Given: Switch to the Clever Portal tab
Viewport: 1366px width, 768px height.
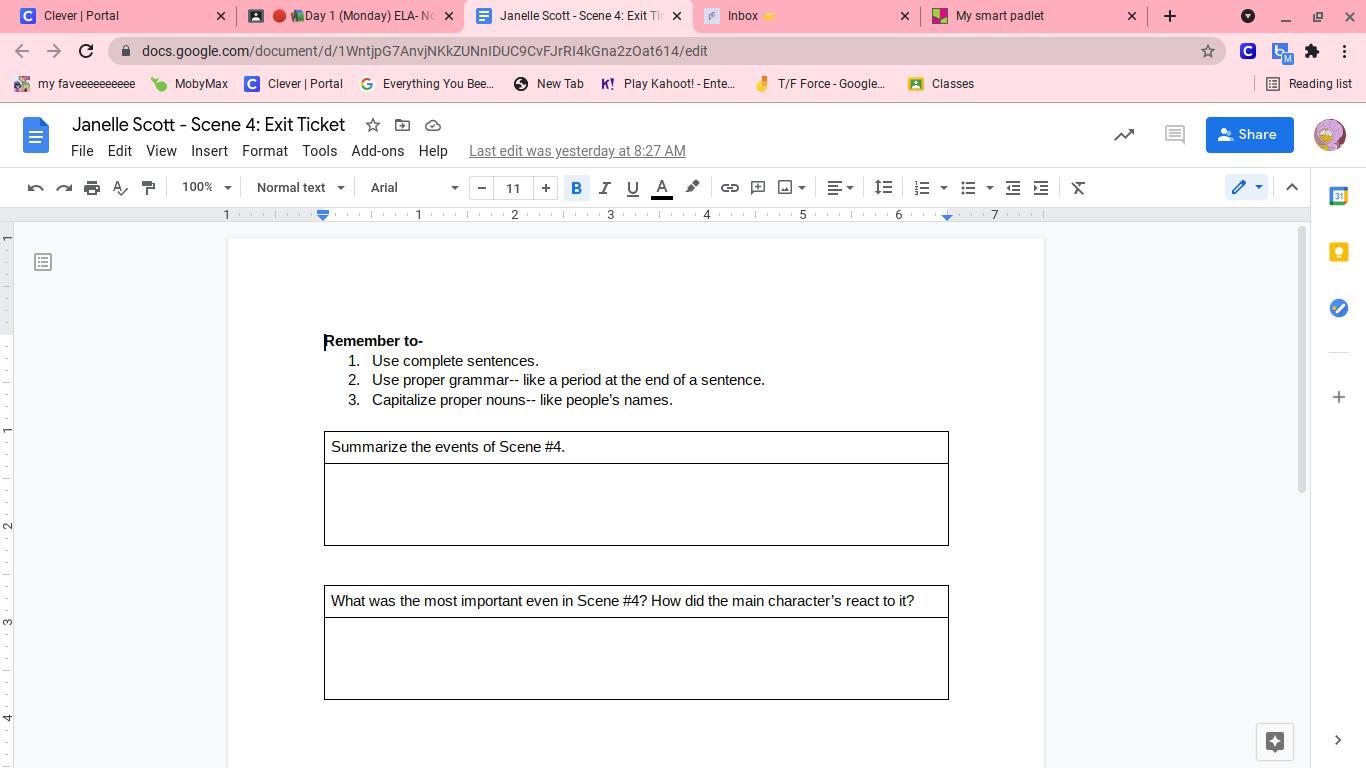Looking at the screenshot, I should click(120, 16).
